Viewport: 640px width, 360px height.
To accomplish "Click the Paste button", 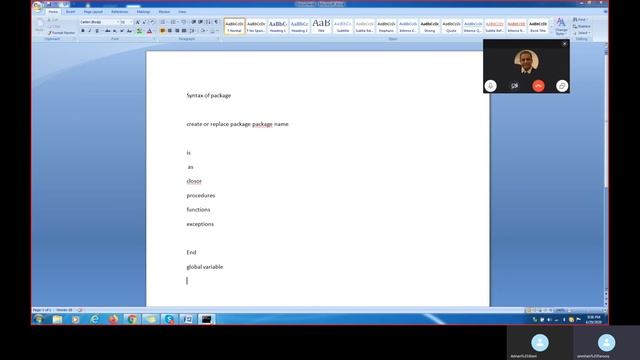I will (x=40, y=25).
